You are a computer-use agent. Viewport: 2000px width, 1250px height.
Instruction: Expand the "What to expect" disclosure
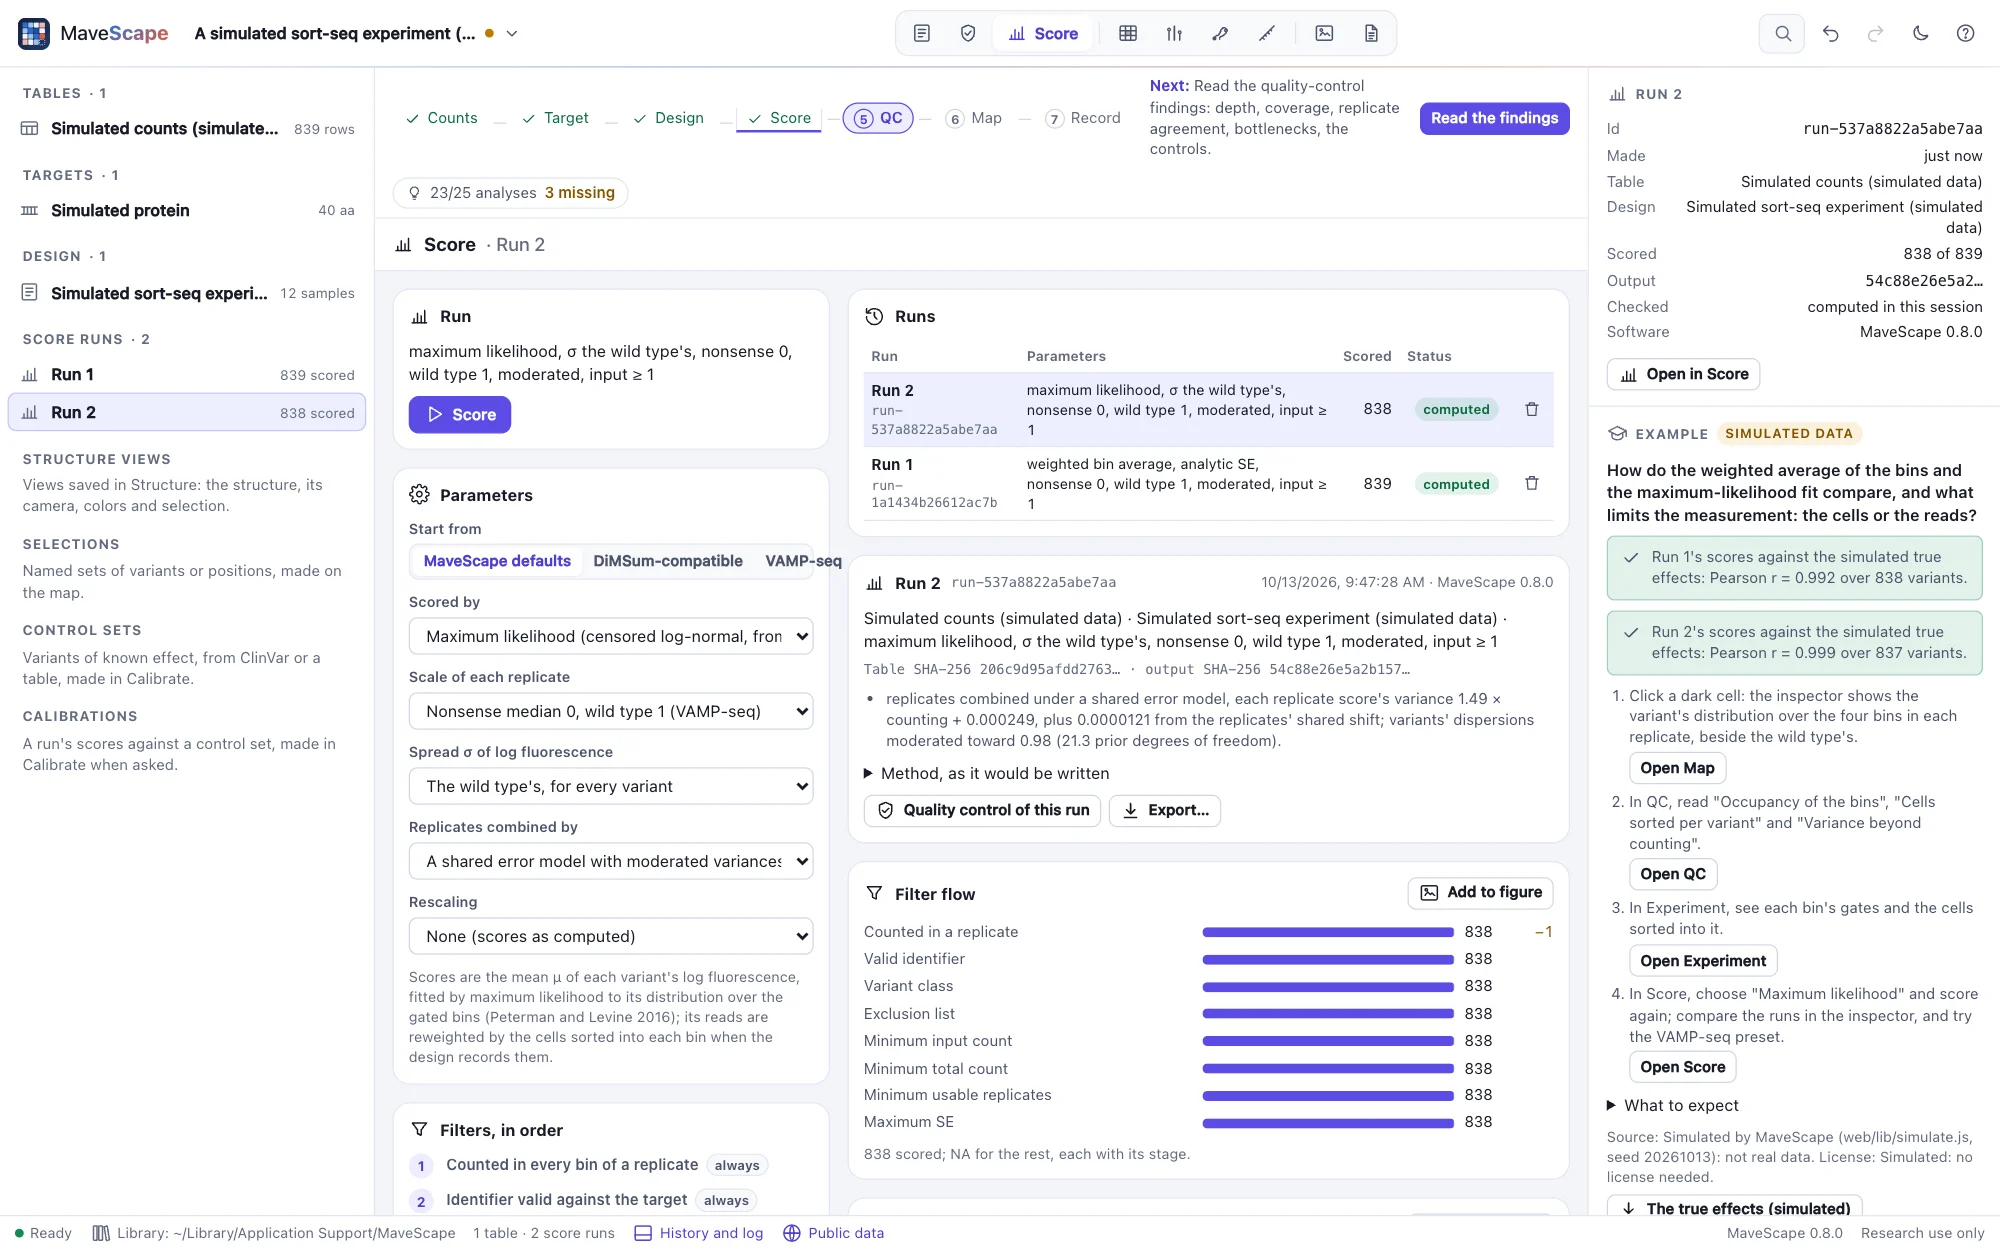tap(1672, 1105)
